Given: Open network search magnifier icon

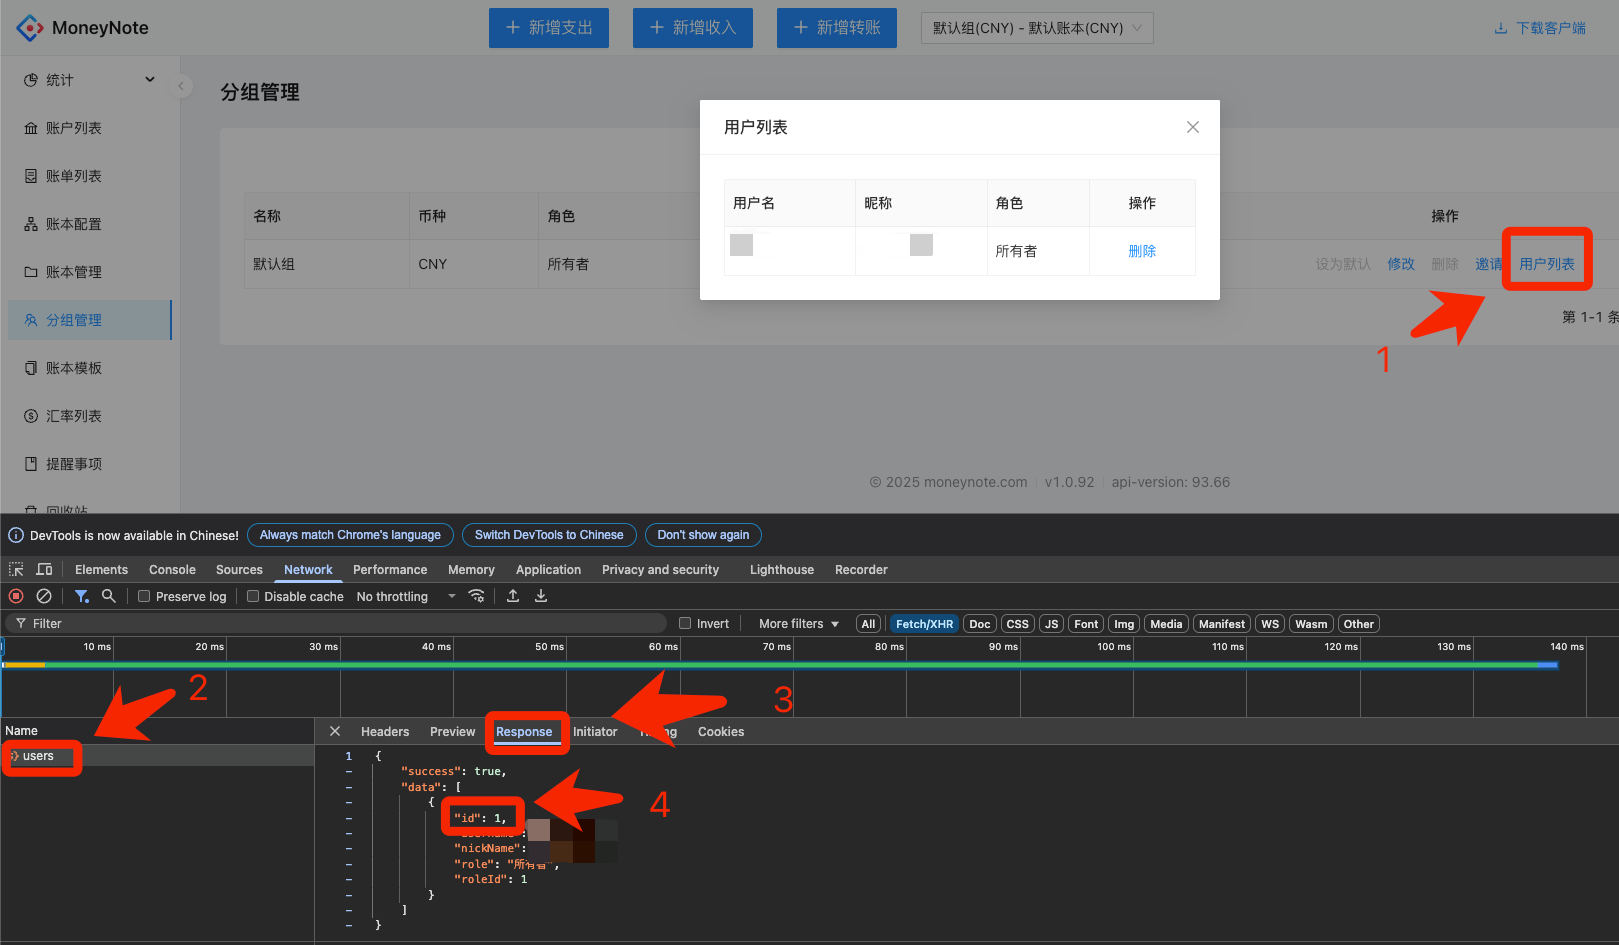Looking at the screenshot, I should click(x=109, y=596).
